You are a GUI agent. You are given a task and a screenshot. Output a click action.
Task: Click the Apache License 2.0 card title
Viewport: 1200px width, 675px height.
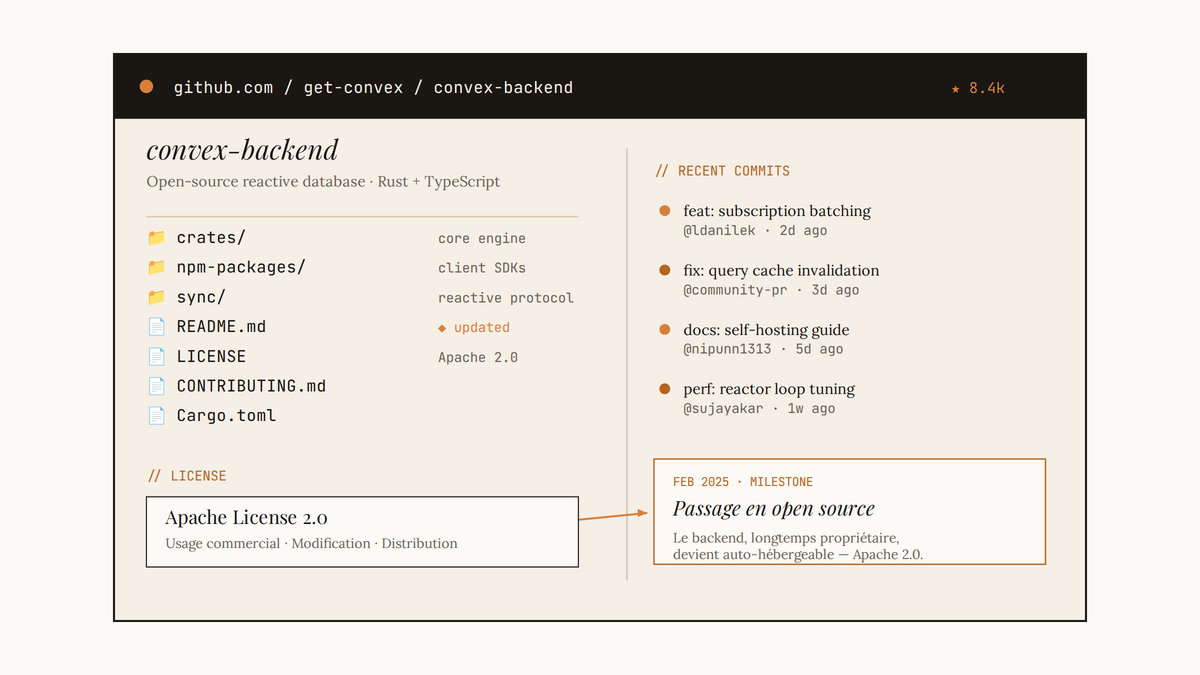(246, 518)
